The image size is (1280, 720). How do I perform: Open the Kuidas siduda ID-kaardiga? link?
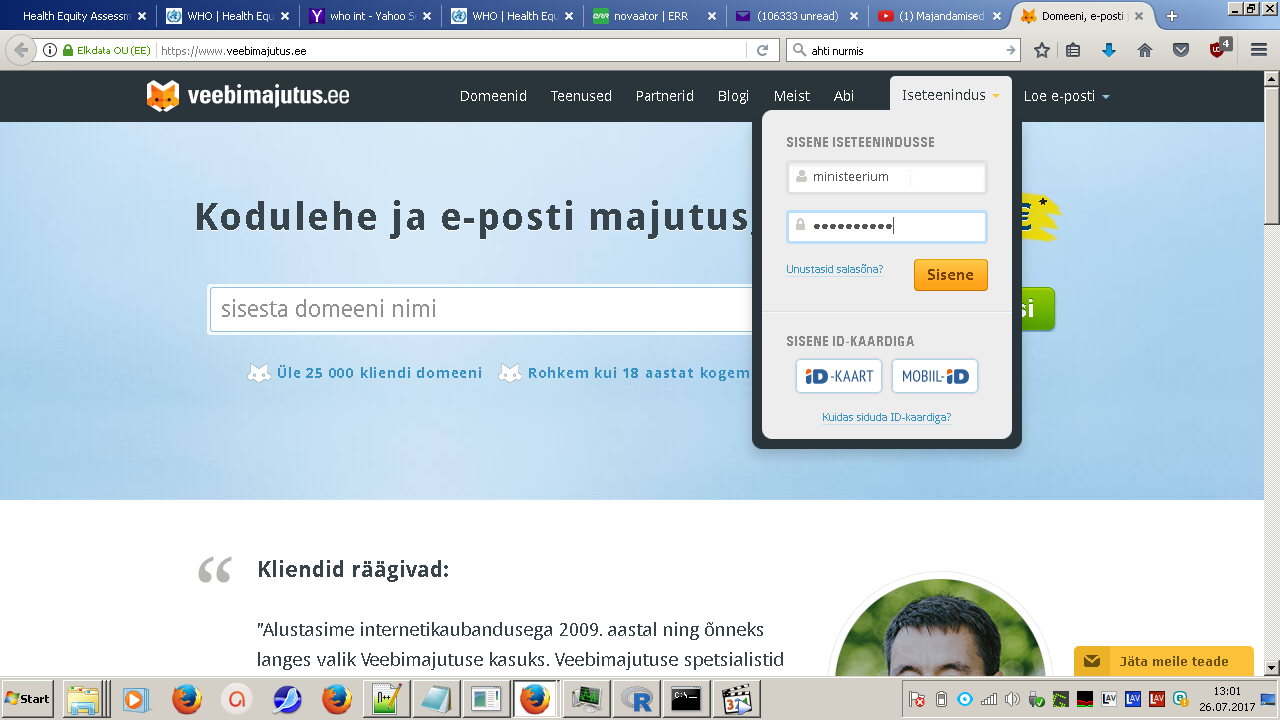tap(886, 417)
